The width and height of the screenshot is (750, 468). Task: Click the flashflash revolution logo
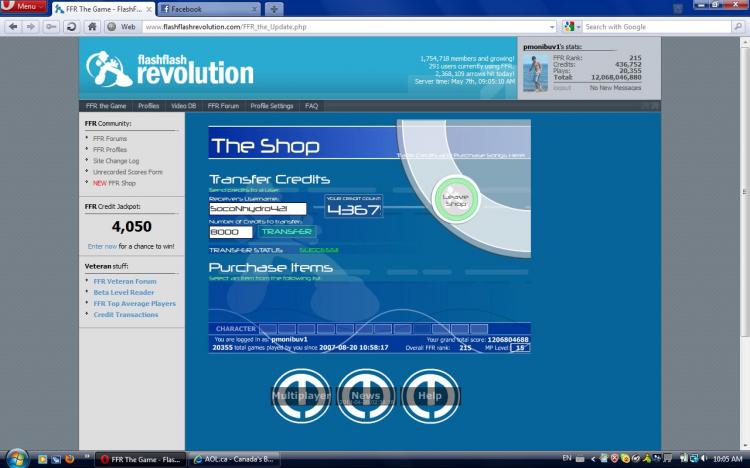tap(170, 69)
